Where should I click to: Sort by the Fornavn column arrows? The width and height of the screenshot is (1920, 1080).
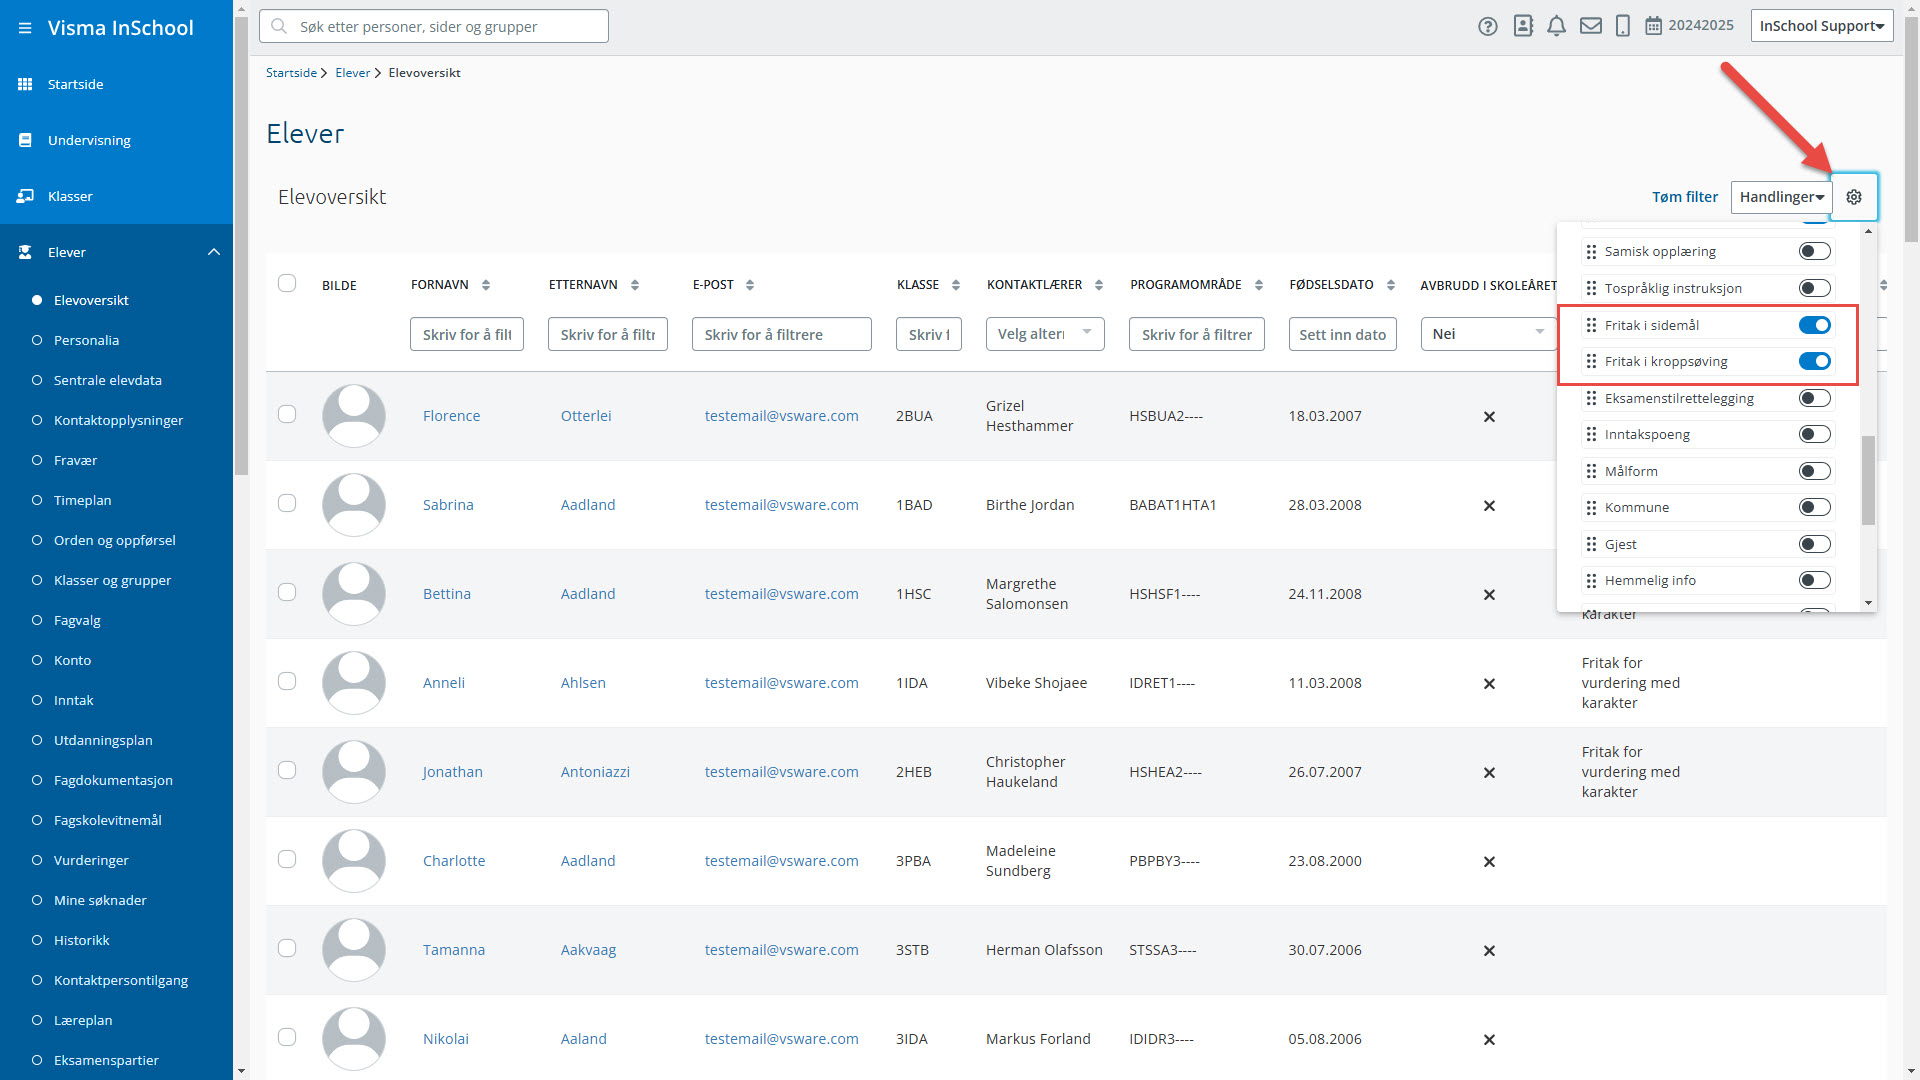pos(486,285)
